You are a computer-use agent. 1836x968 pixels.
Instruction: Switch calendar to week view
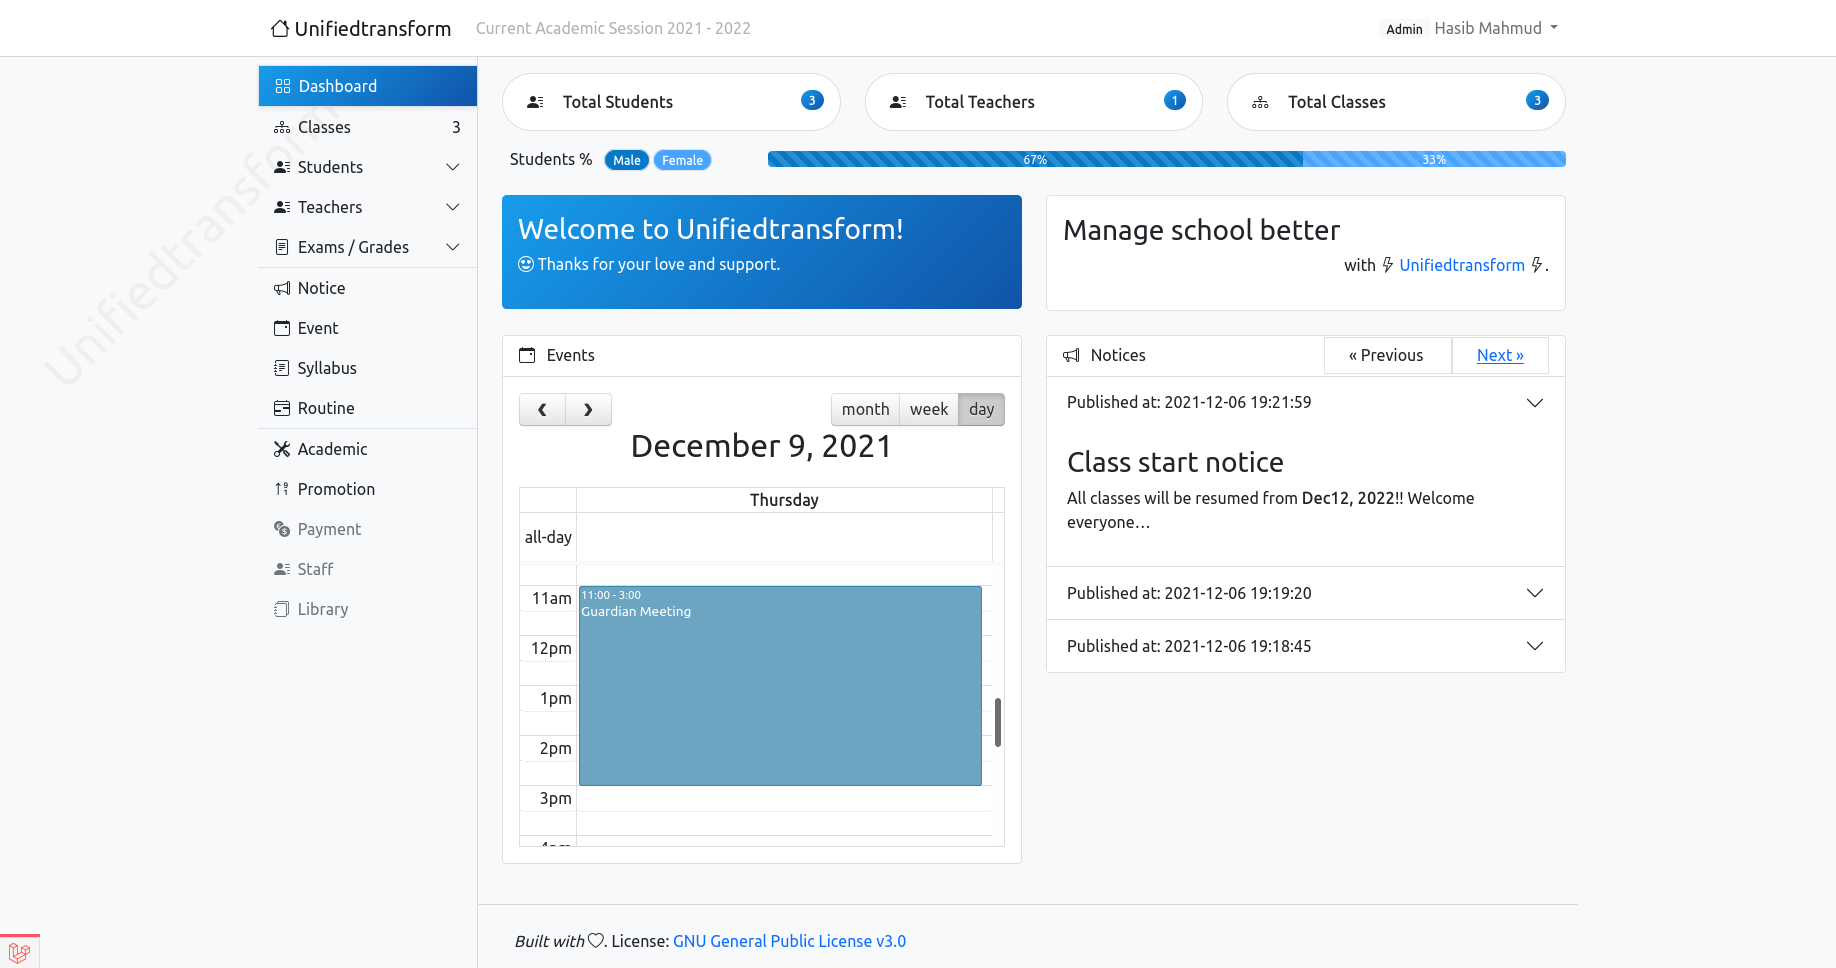click(929, 409)
